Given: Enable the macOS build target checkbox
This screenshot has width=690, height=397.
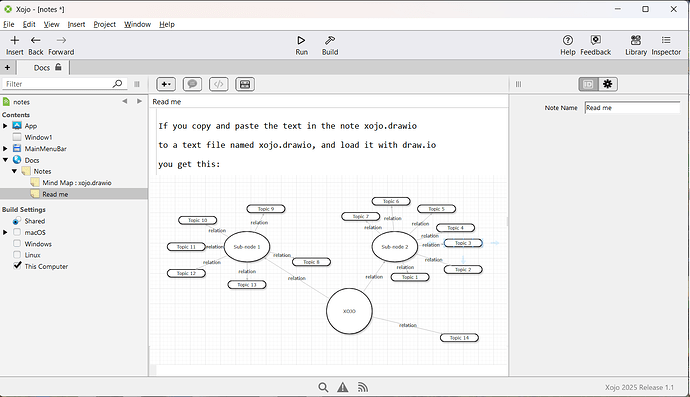Looking at the screenshot, I should coord(17,232).
